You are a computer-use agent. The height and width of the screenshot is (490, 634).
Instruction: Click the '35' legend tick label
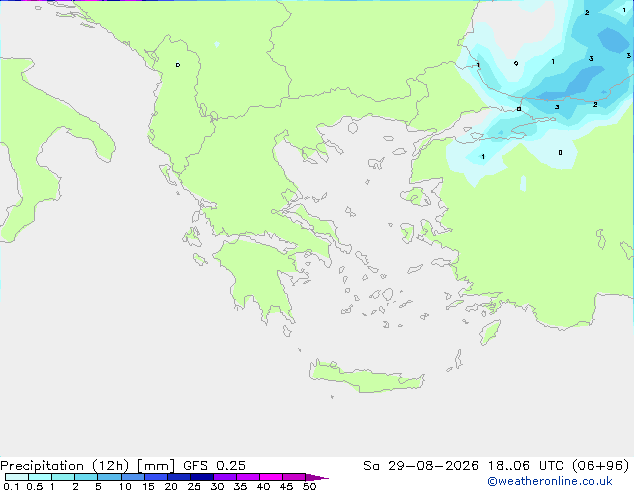240,486
